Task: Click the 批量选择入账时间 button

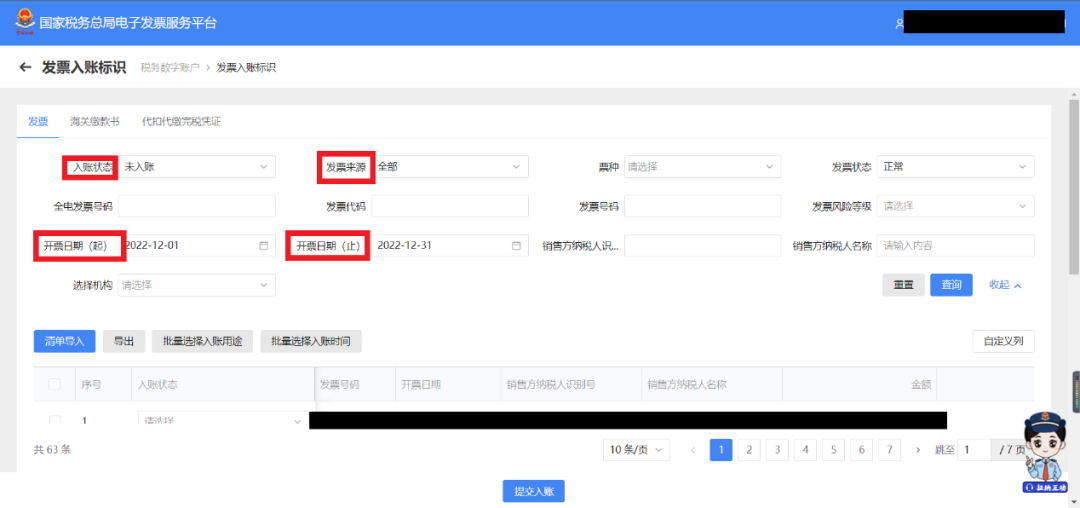Action: 311,341
